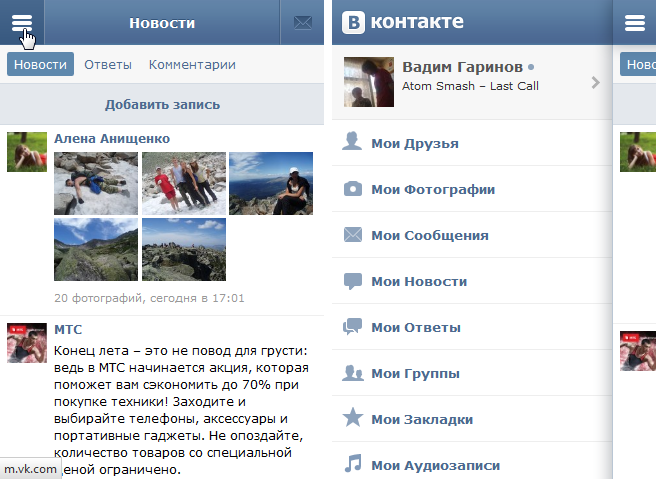
Task: Open the МТС avatar in left feed
Action: [27, 343]
